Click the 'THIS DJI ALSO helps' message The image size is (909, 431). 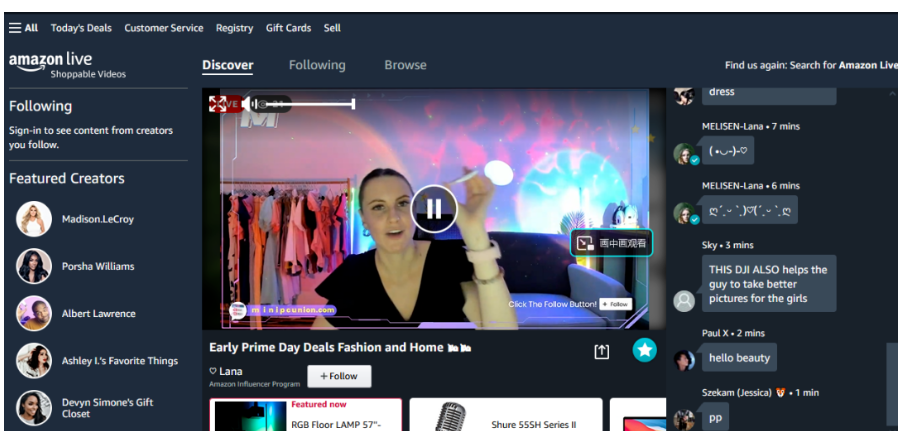(769, 284)
